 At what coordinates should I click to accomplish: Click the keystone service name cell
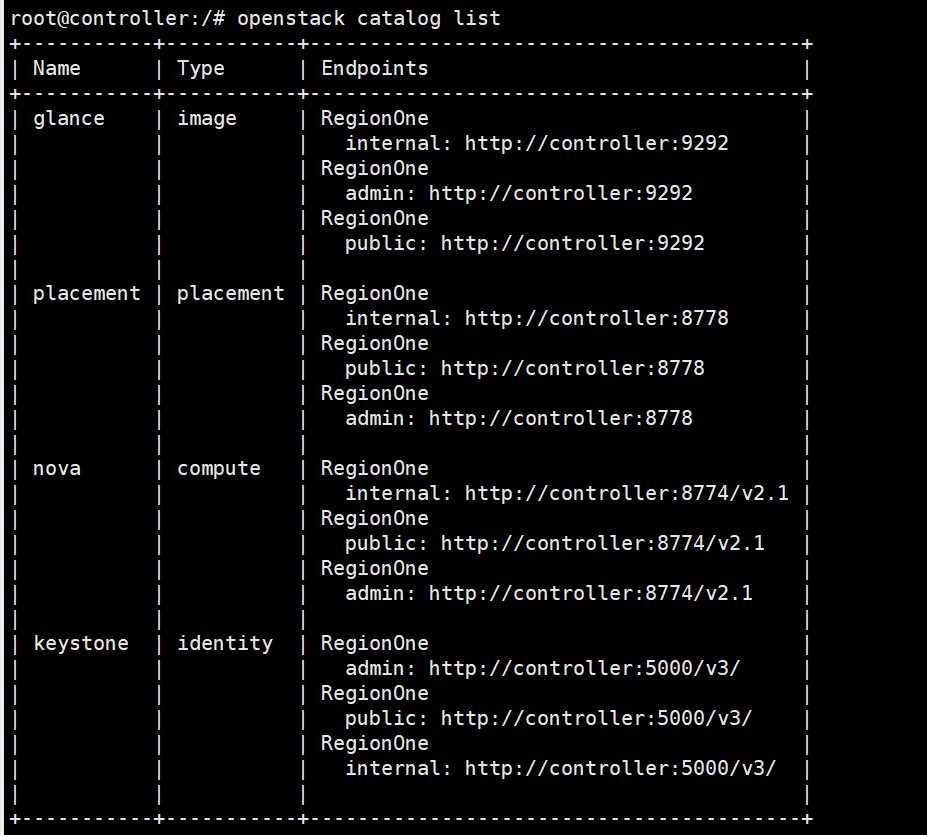(x=81, y=643)
